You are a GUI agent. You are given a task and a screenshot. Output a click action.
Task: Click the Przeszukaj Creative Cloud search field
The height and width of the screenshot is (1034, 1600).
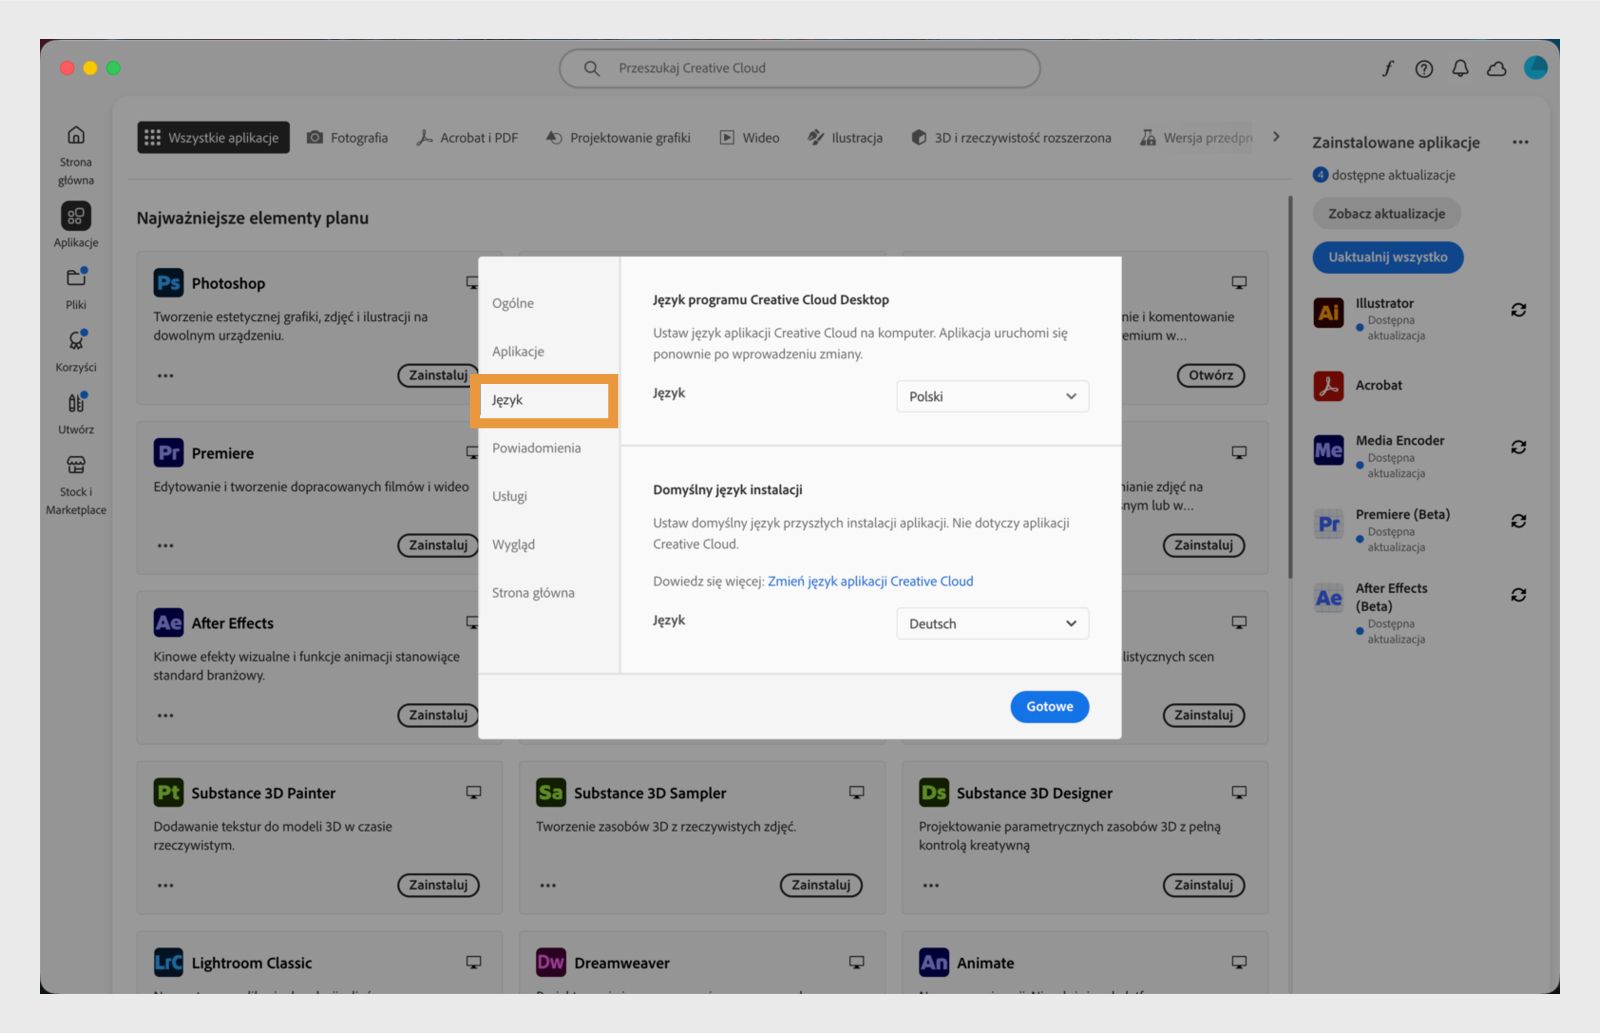pos(799,68)
